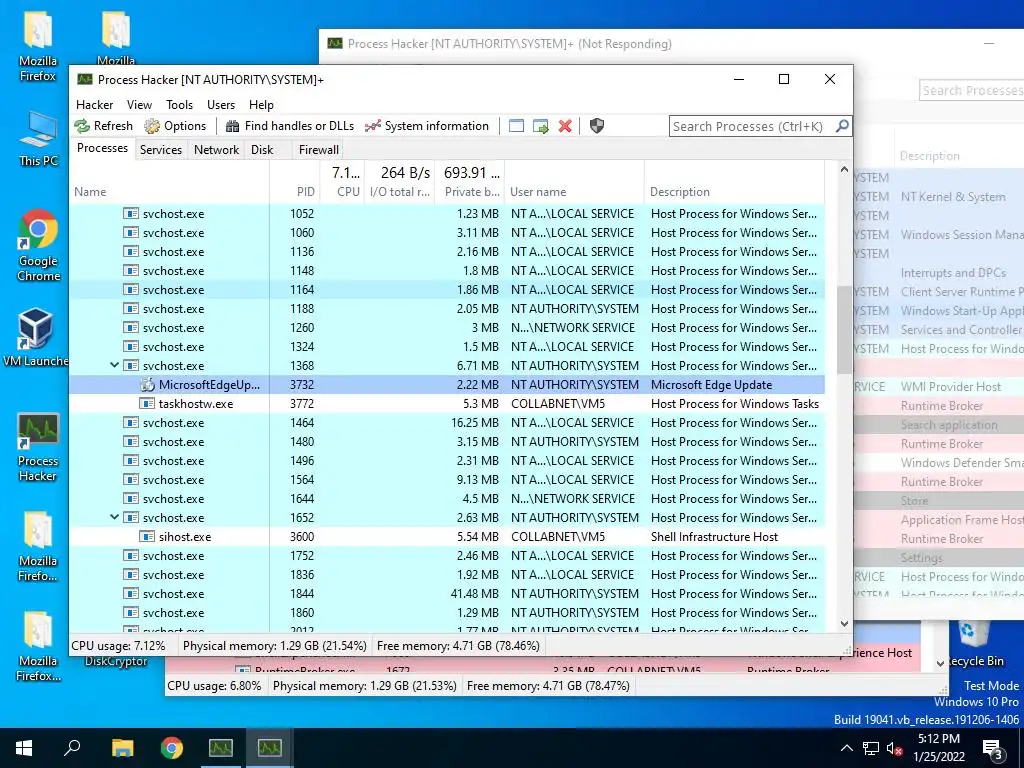The width and height of the screenshot is (1024, 768).
Task: Click the network tray icon
Action: pyautogui.click(x=871, y=748)
